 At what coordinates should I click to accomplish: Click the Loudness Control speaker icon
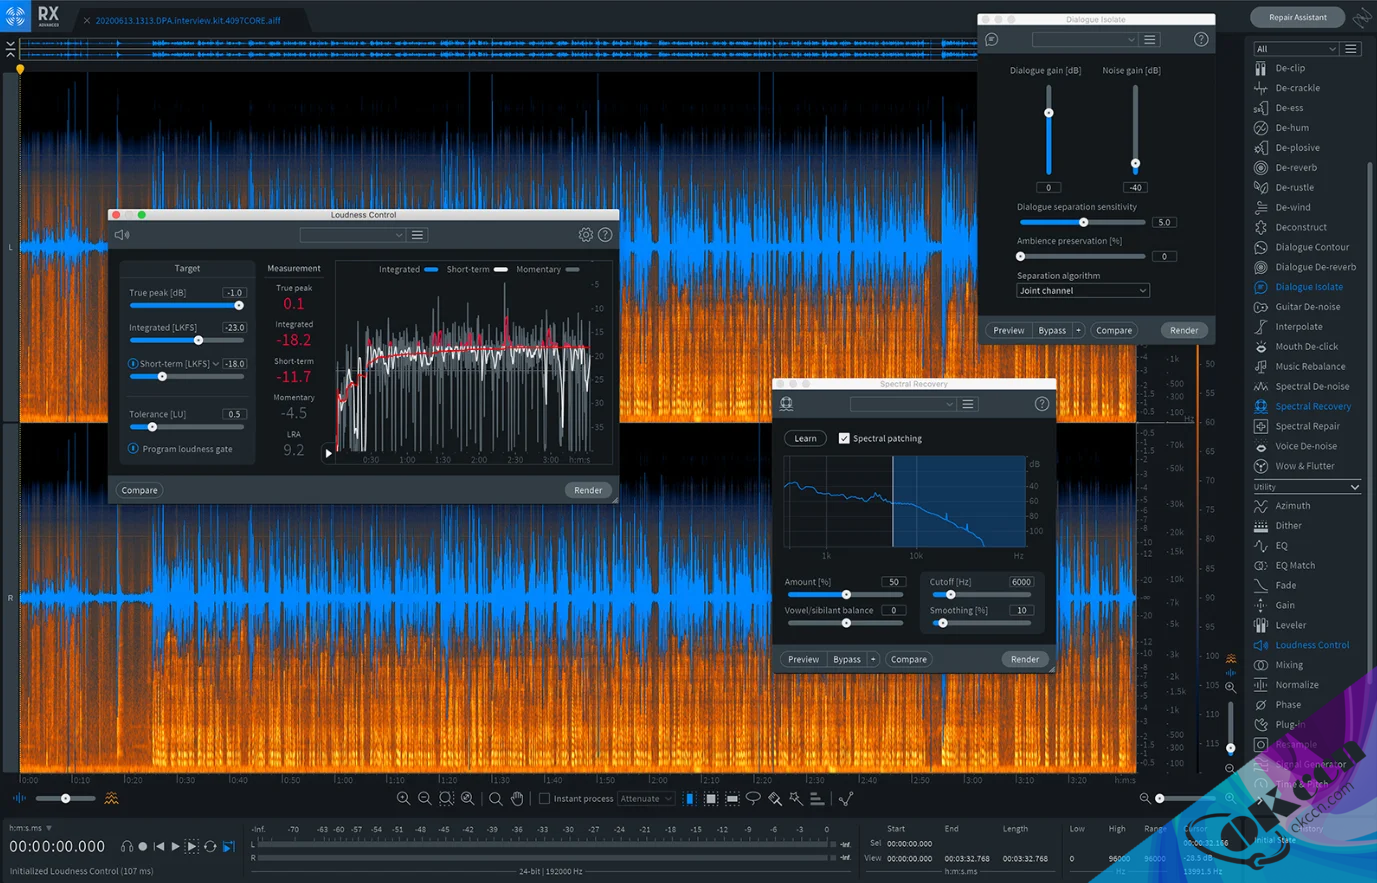click(x=122, y=235)
